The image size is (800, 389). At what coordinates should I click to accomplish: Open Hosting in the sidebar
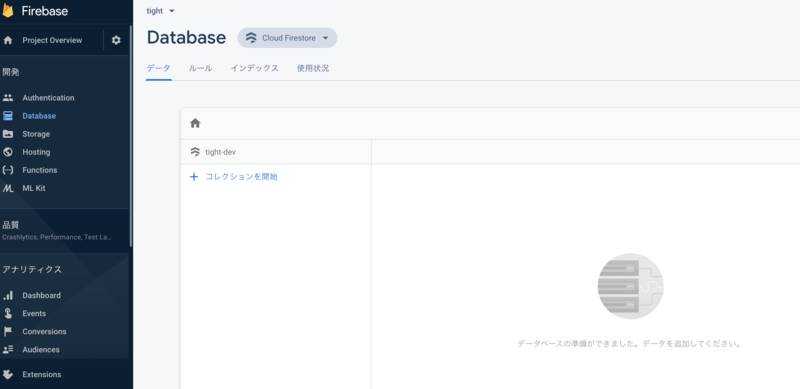(36, 152)
